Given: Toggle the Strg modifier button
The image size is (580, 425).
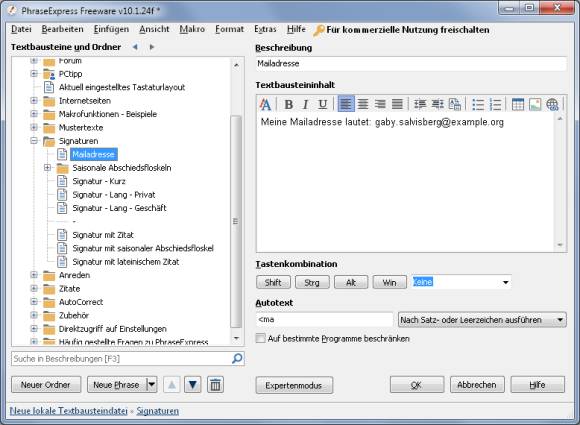Looking at the screenshot, I should point(312,282).
